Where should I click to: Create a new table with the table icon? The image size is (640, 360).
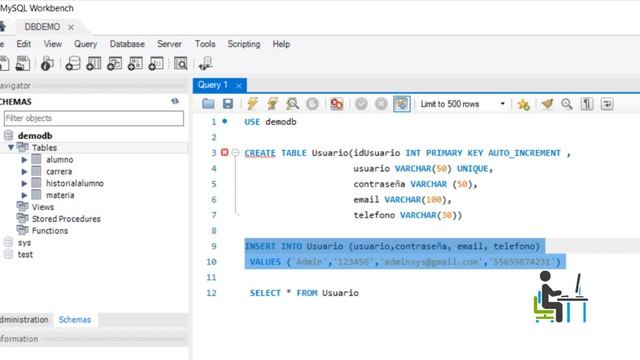click(93, 64)
